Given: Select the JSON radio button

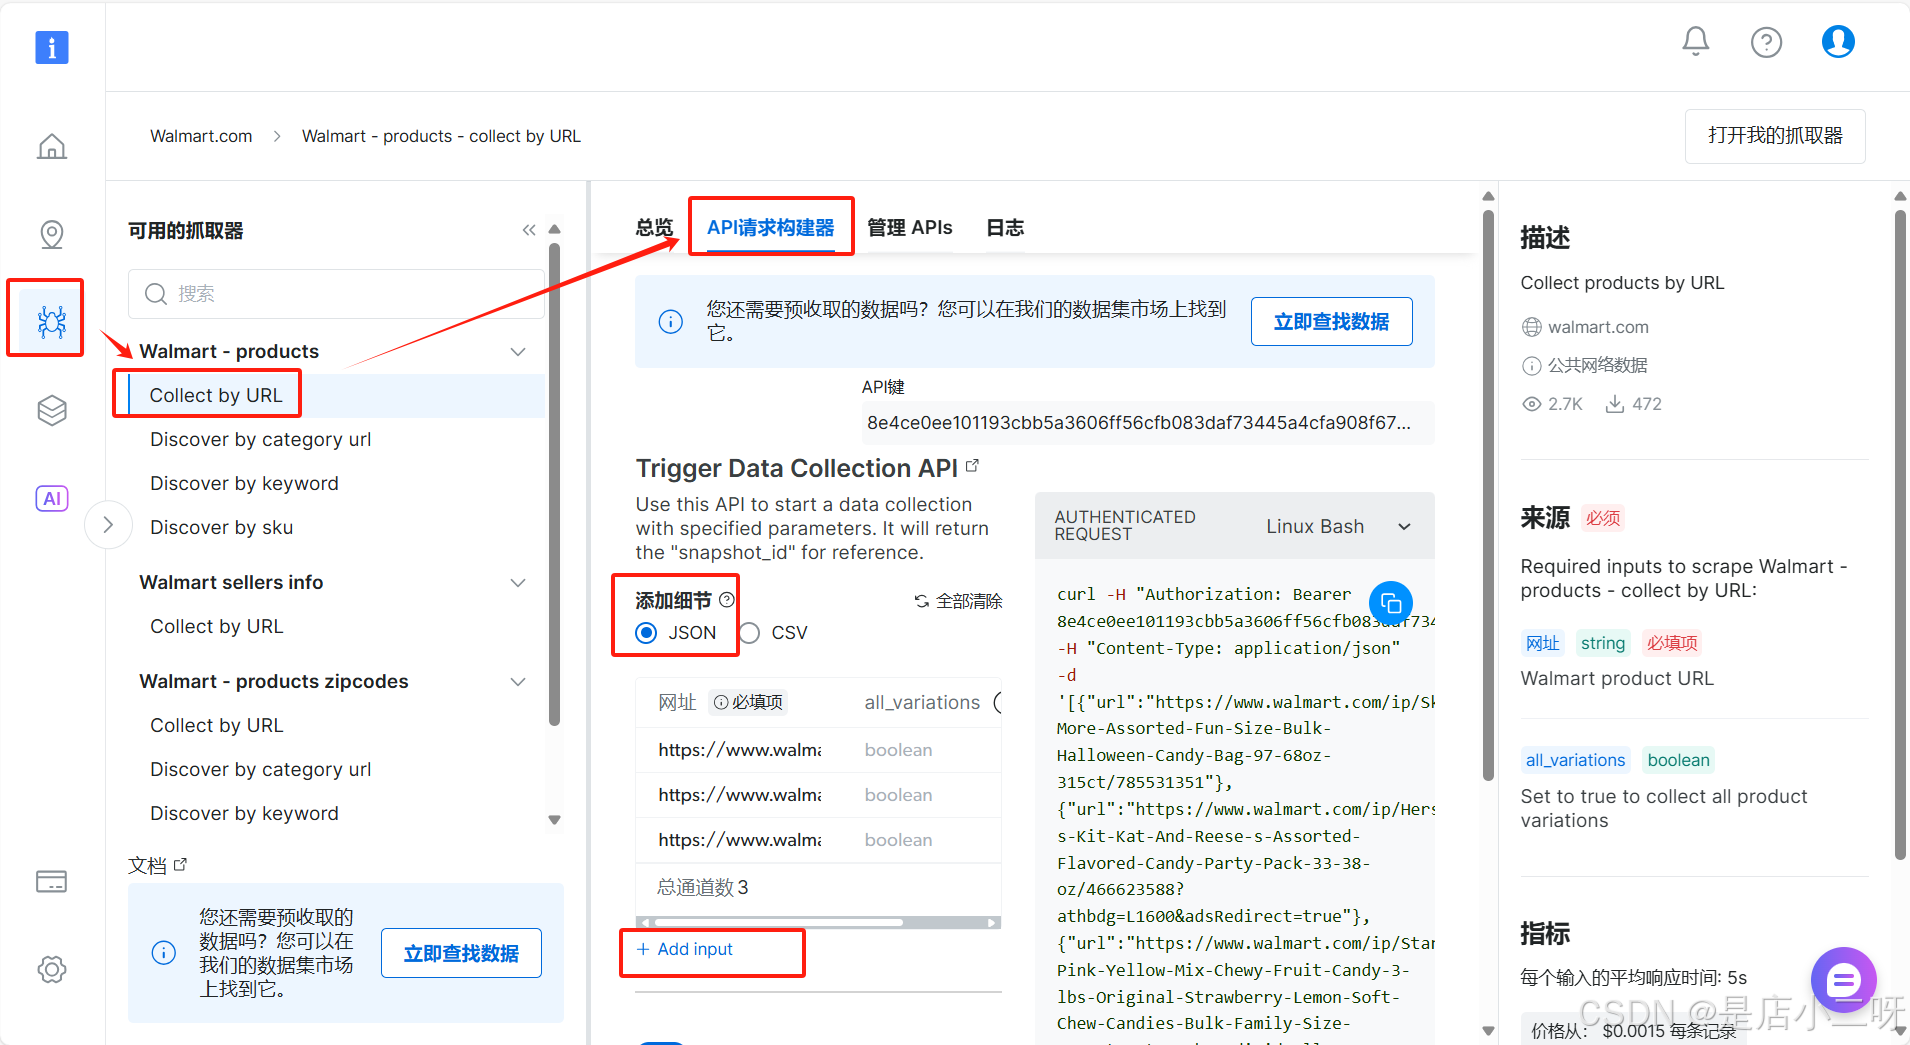Looking at the screenshot, I should tap(647, 633).
